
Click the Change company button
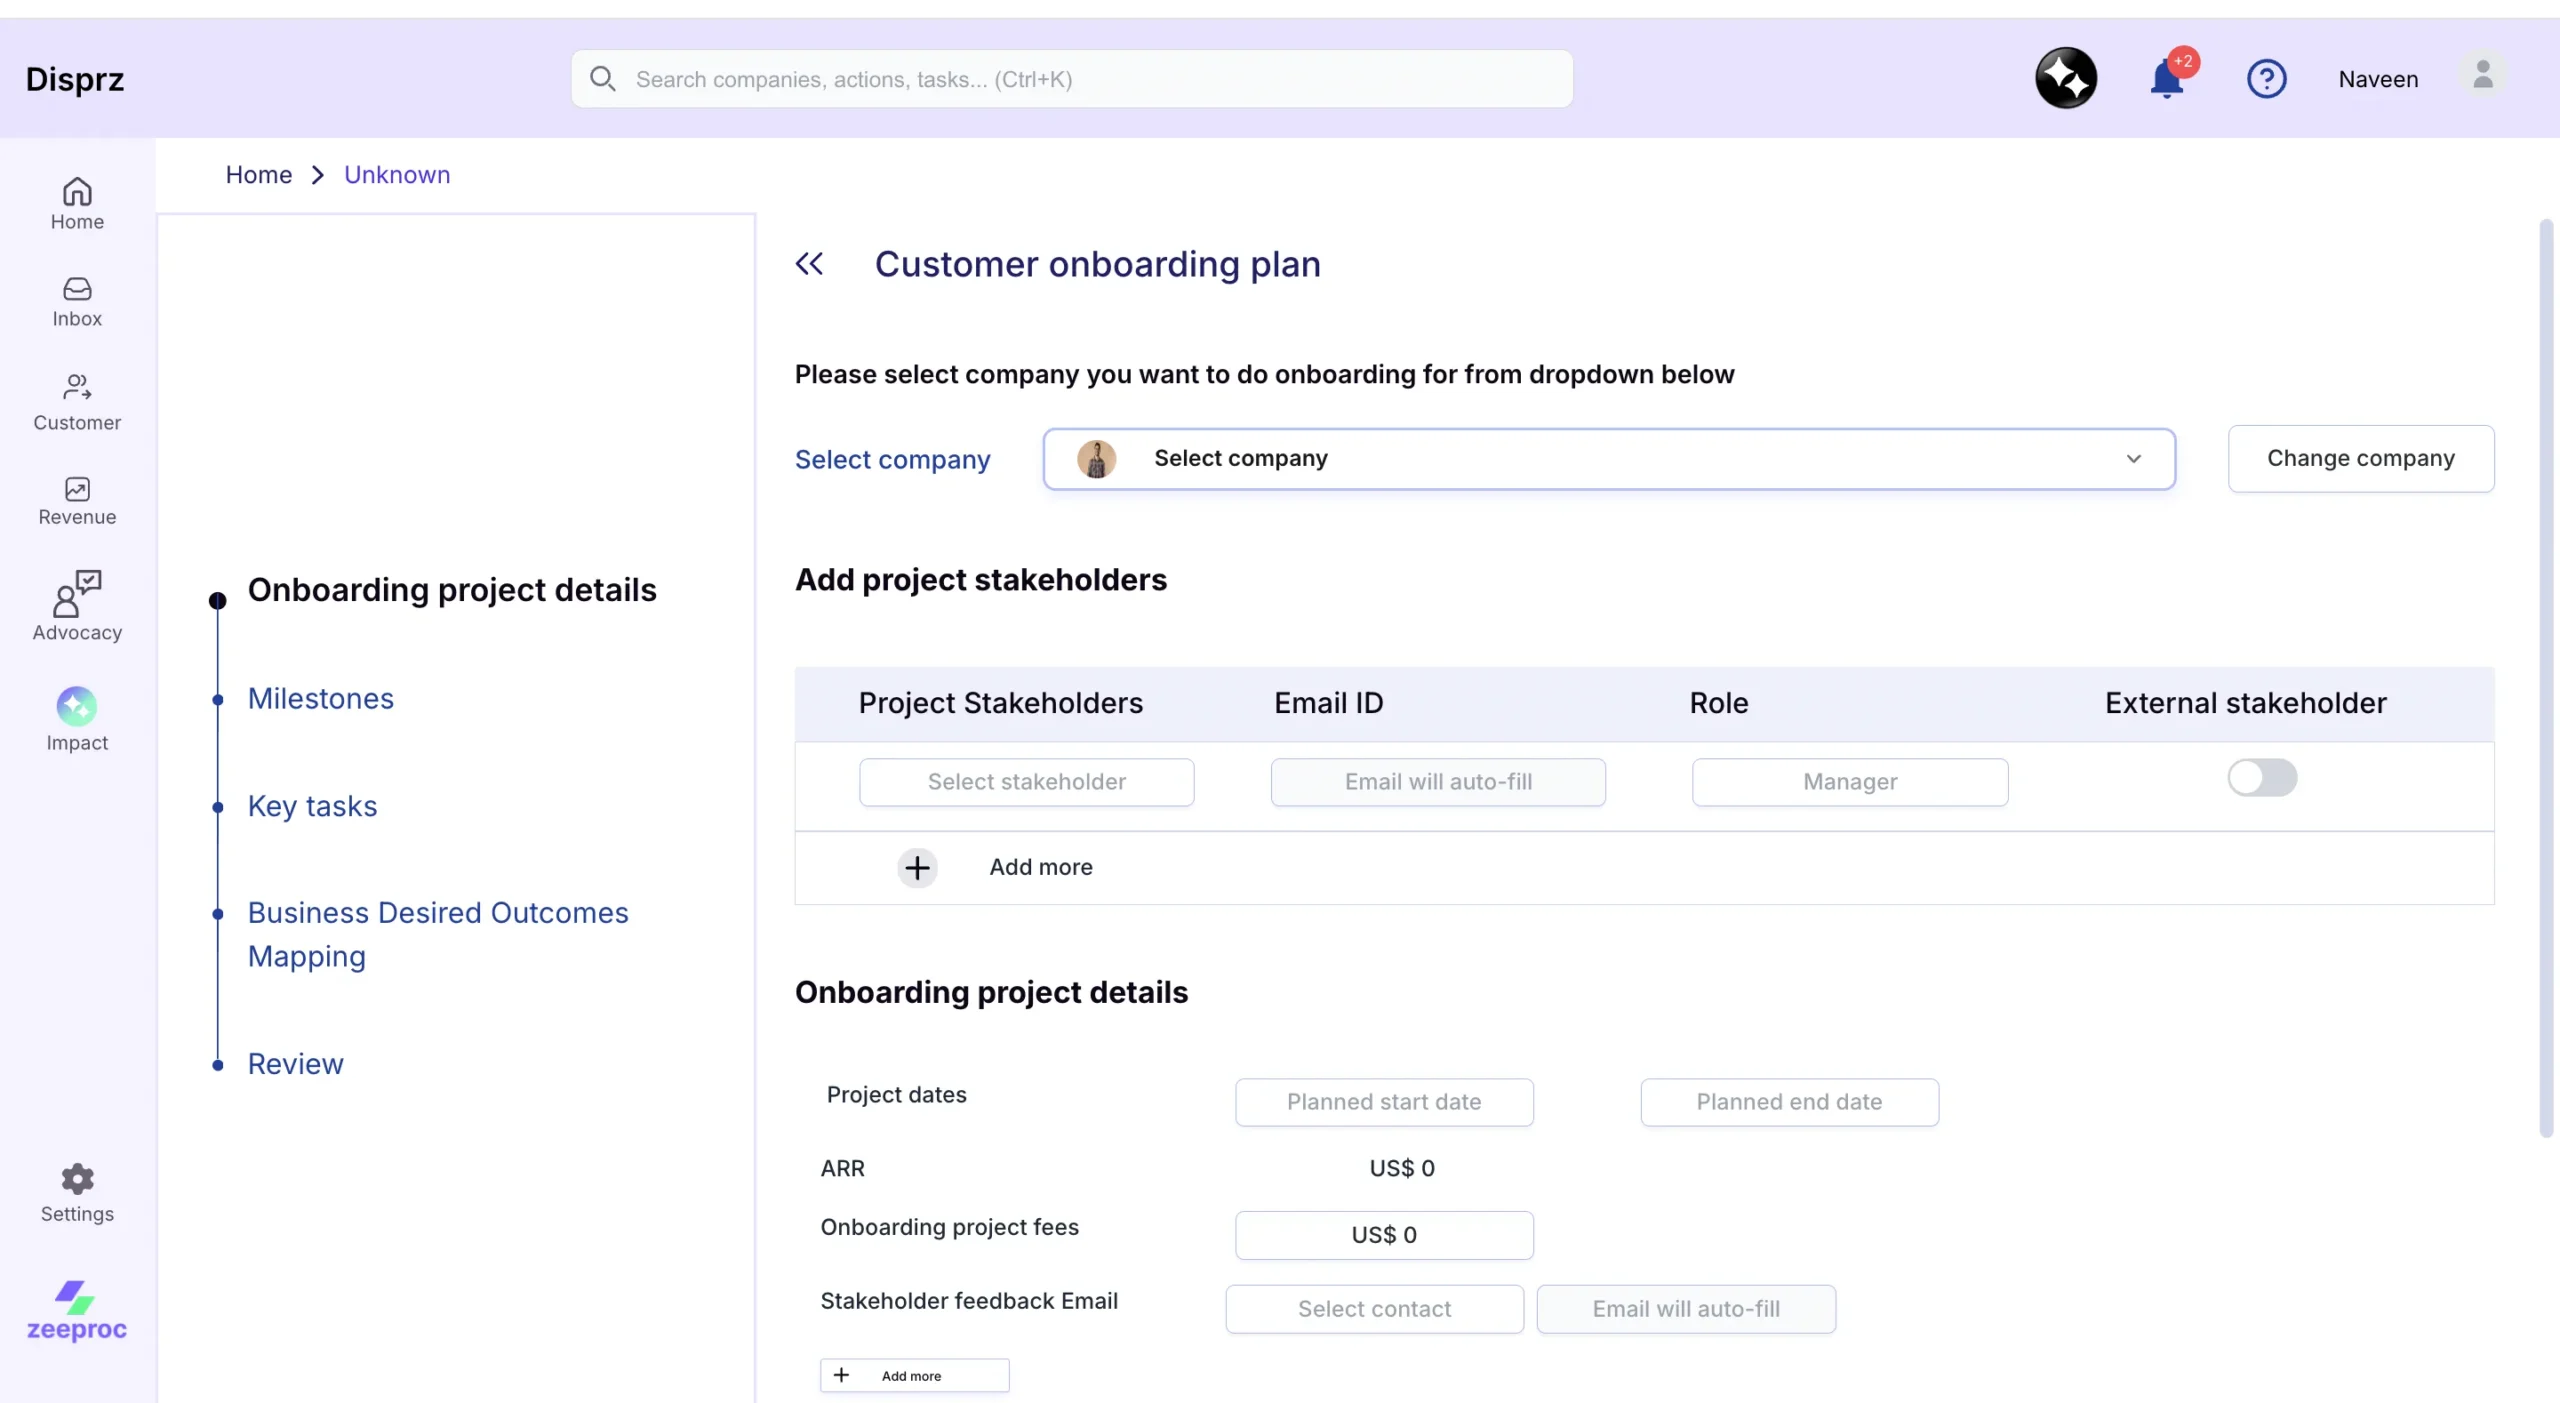2360,459
